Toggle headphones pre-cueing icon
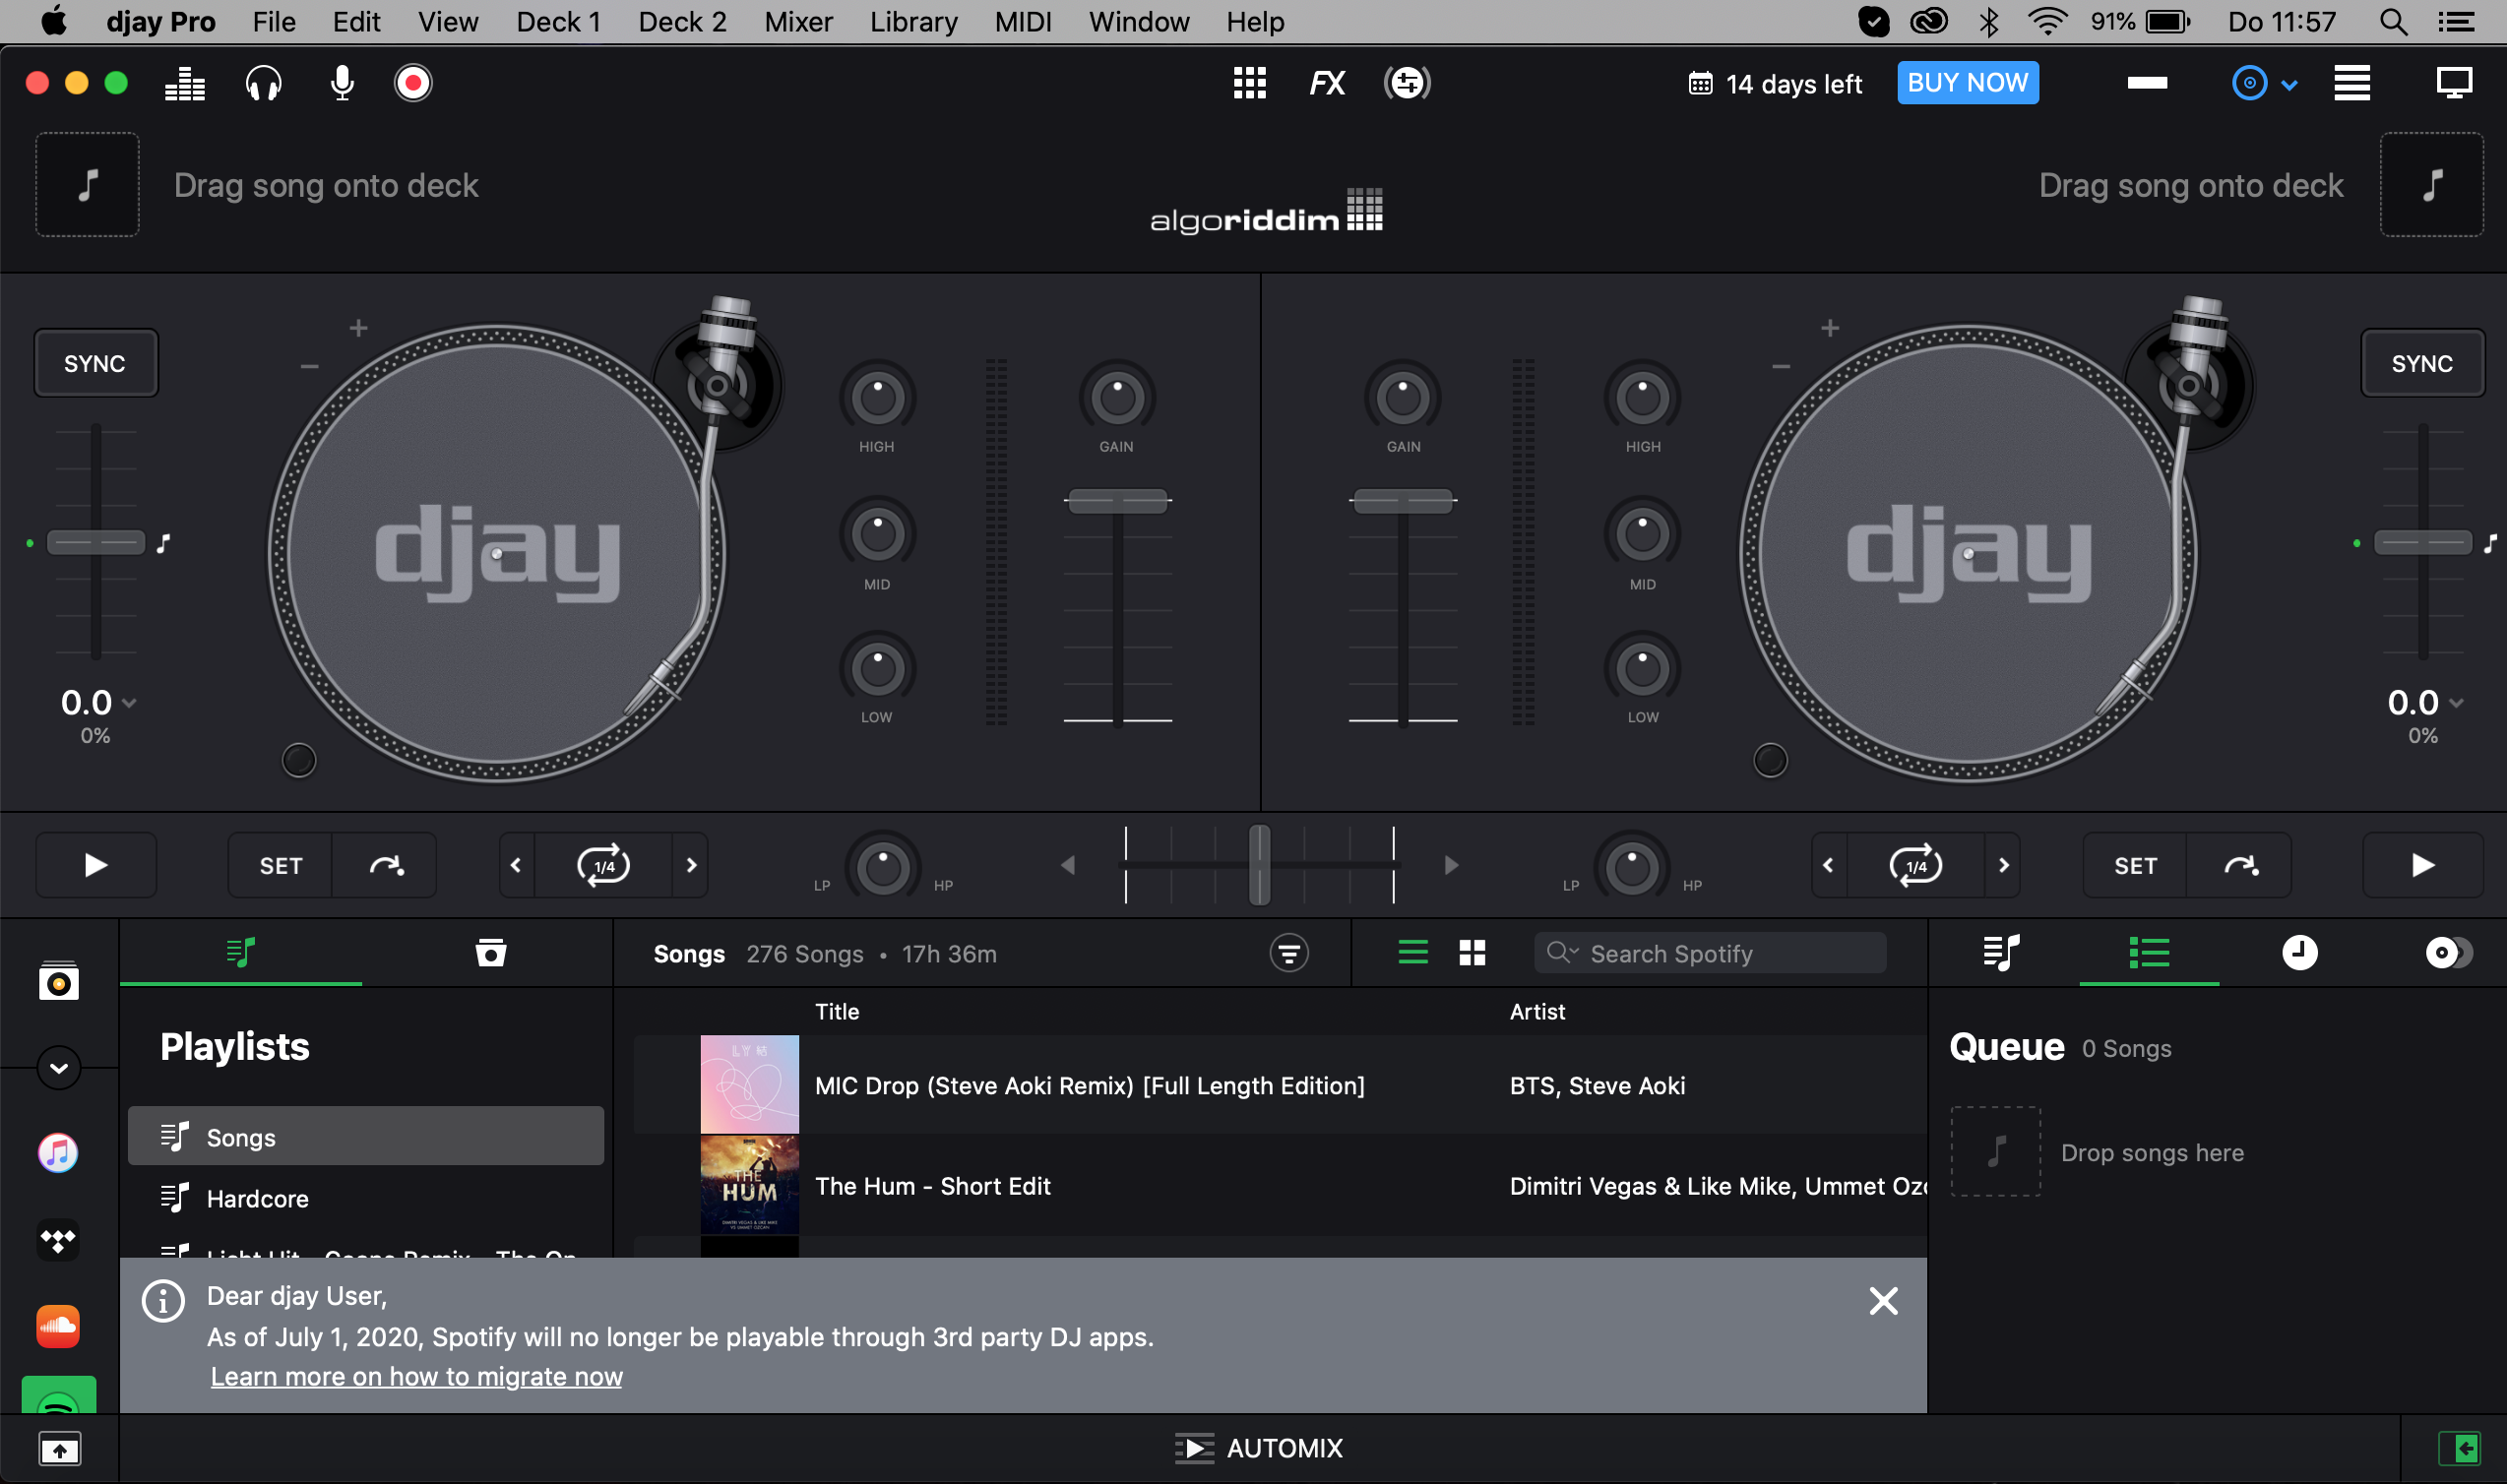Image resolution: width=2507 pixels, height=1484 pixels. point(264,84)
